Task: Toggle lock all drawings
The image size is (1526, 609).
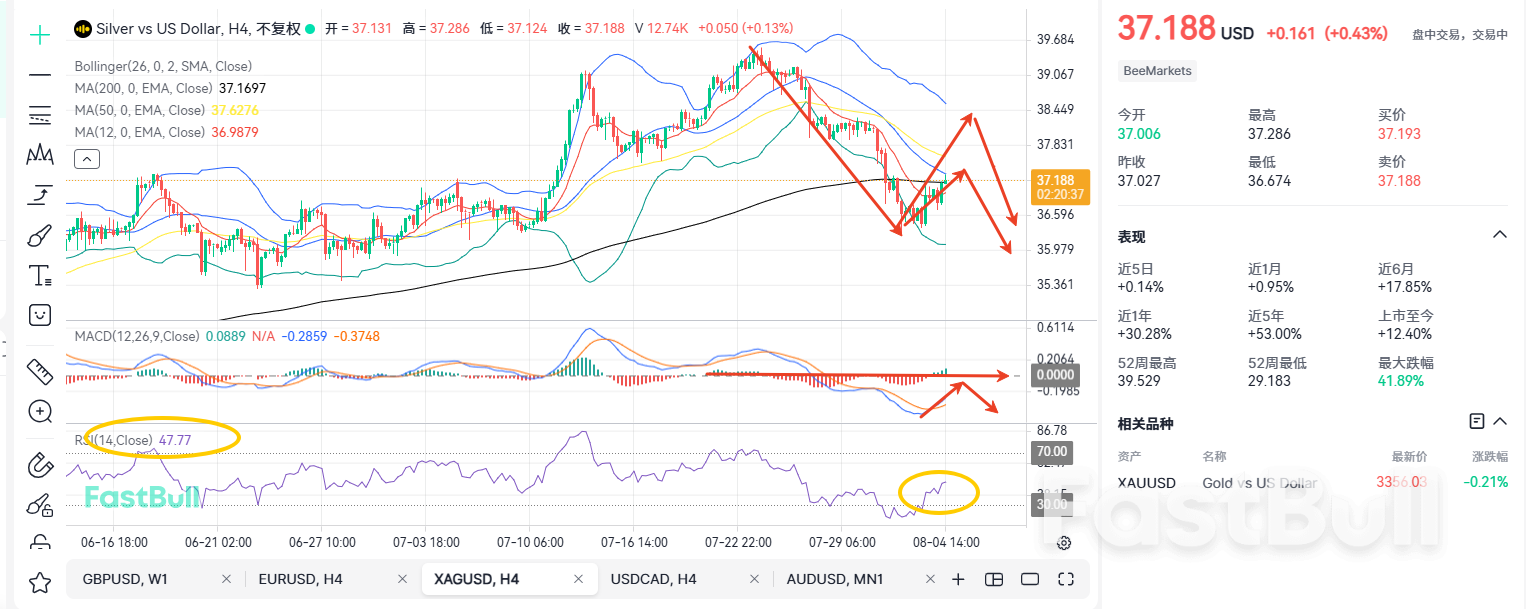Action: tap(39, 540)
